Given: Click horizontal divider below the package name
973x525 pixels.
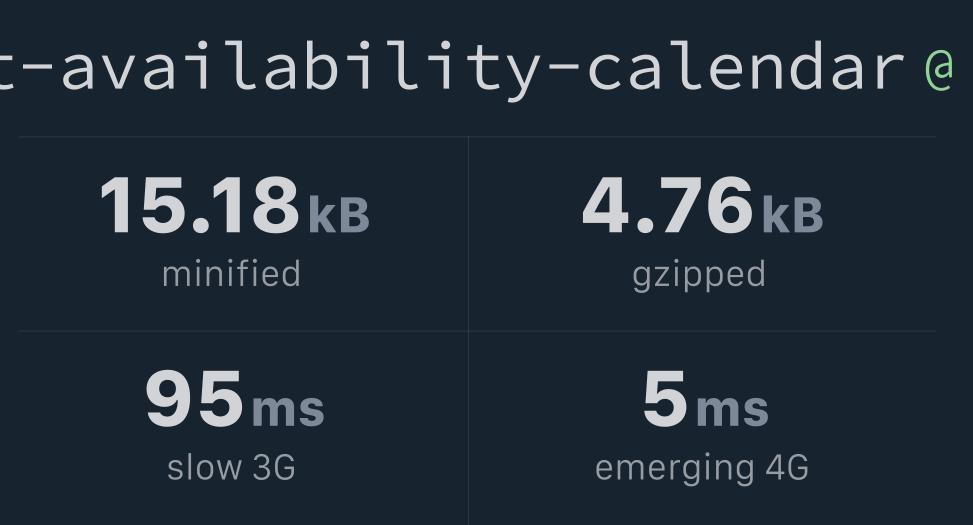Looking at the screenshot, I should click(x=477, y=137).
